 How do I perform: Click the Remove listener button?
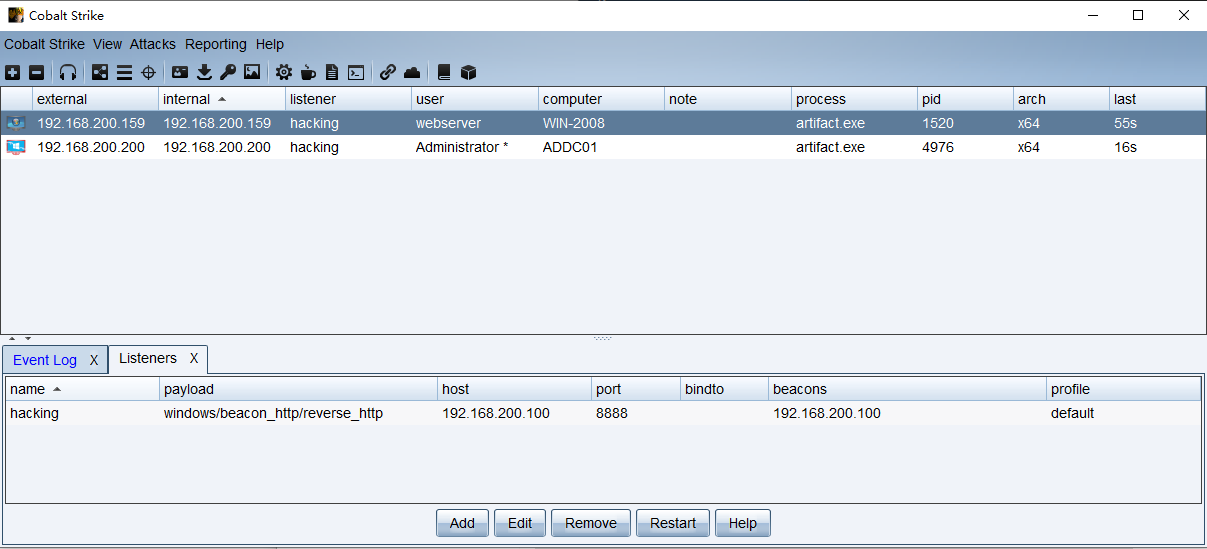pos(591,523)
